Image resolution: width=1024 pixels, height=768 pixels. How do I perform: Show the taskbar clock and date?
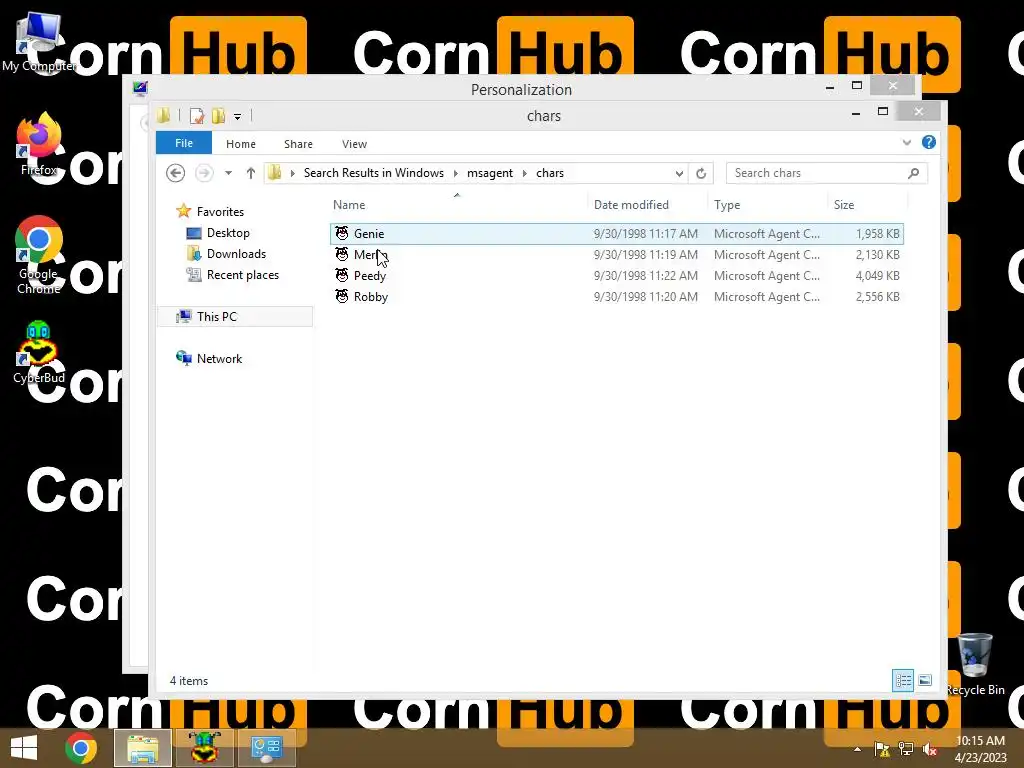coord(980,749)
